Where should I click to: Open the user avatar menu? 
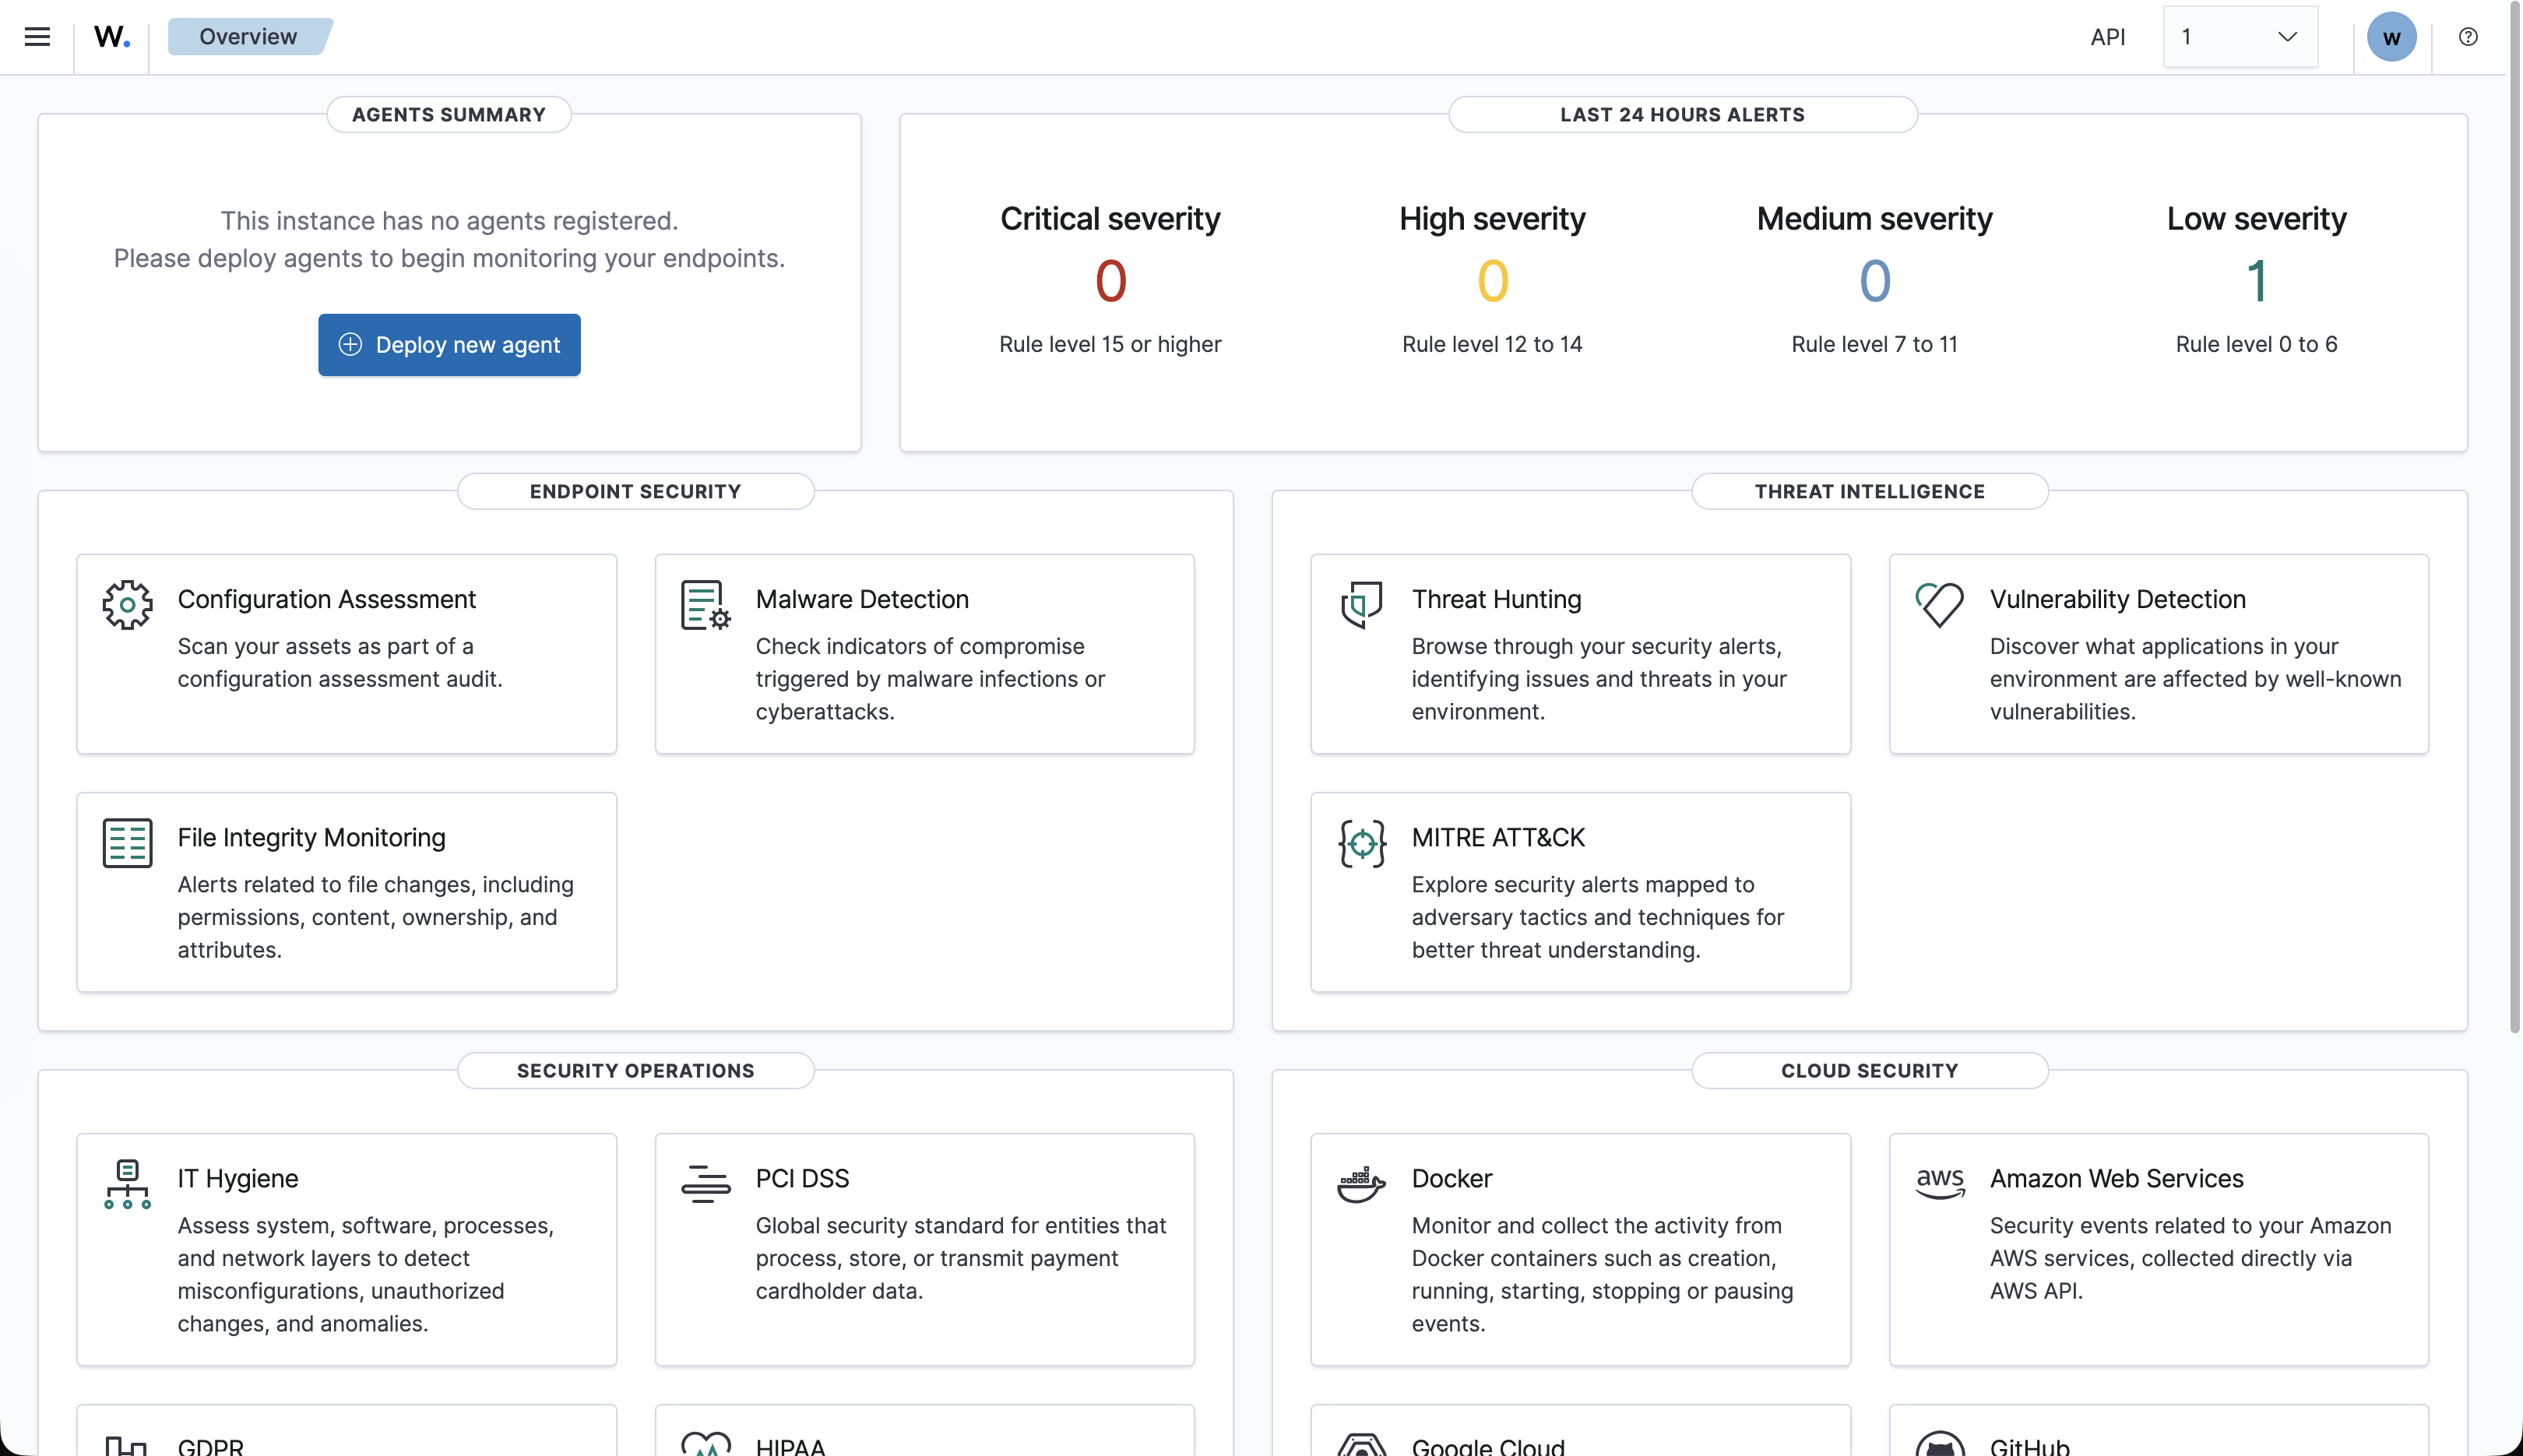[x=2391, y=37]
